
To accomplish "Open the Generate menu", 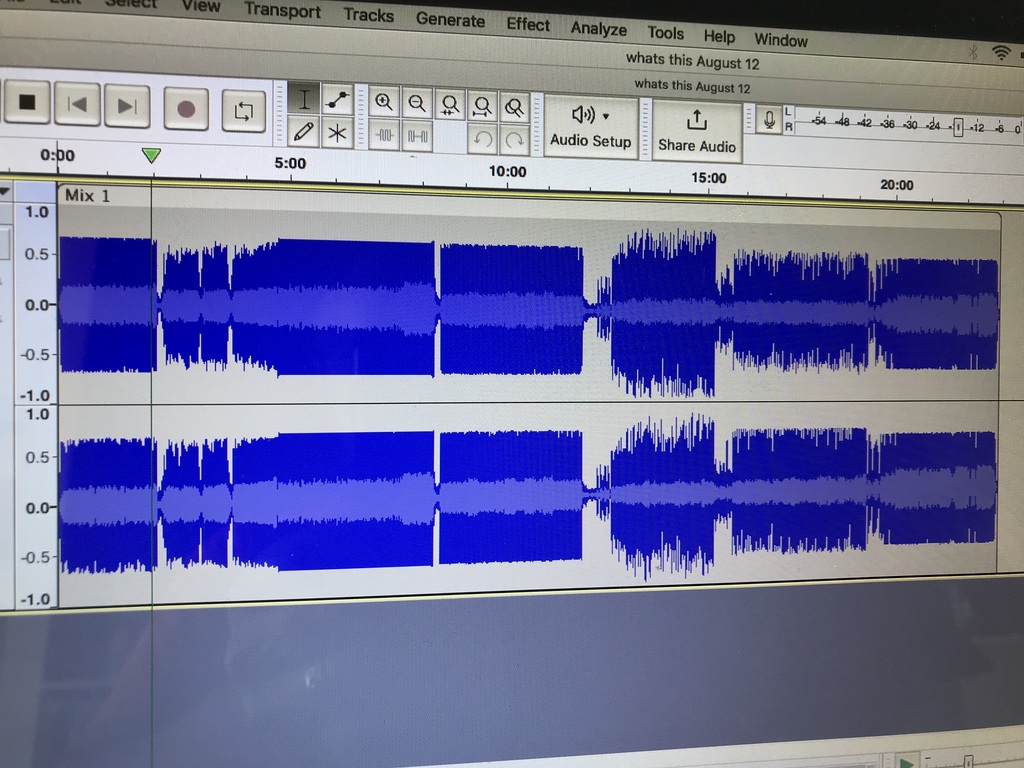I will pos(450,20).
